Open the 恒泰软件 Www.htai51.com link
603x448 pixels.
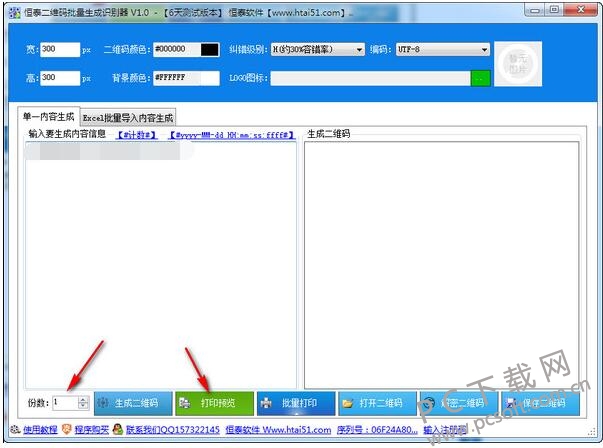[278, 430]
